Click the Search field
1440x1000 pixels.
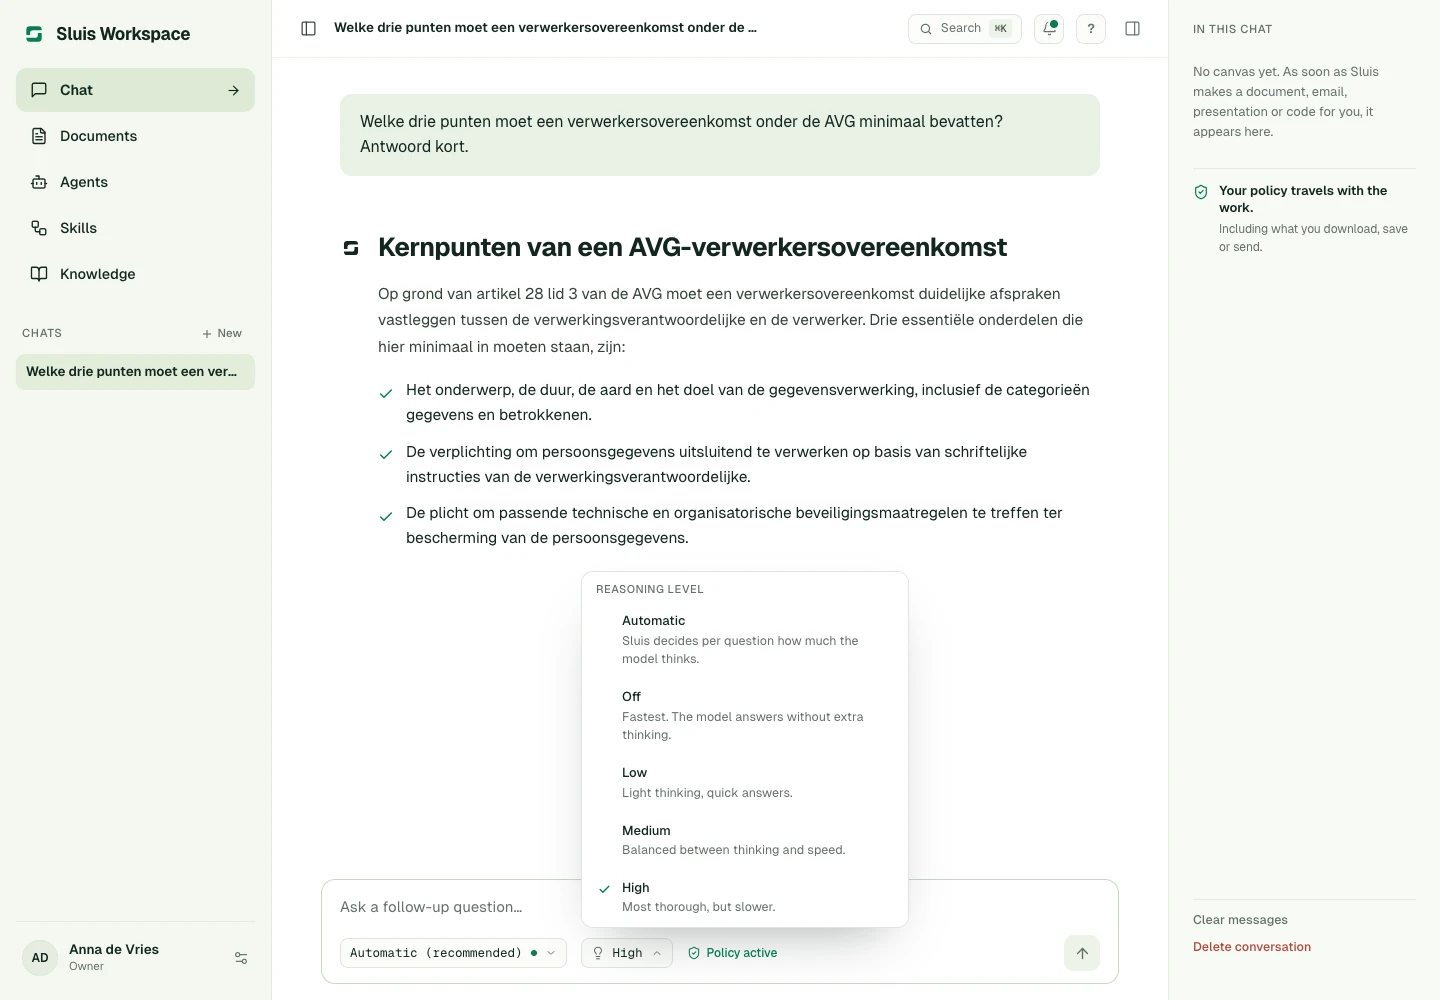pos(965,29)
